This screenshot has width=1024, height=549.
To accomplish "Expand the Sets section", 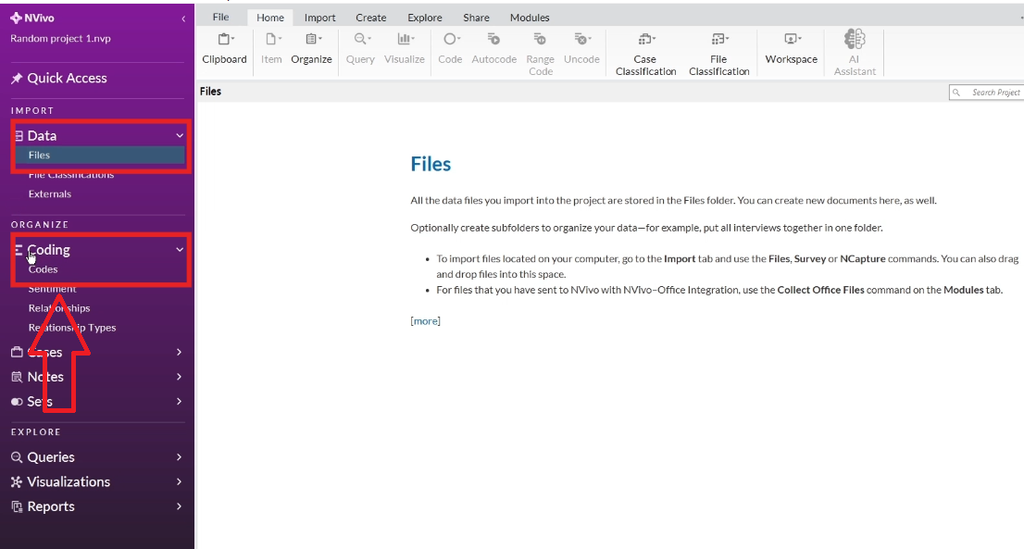I will (179, 401).
